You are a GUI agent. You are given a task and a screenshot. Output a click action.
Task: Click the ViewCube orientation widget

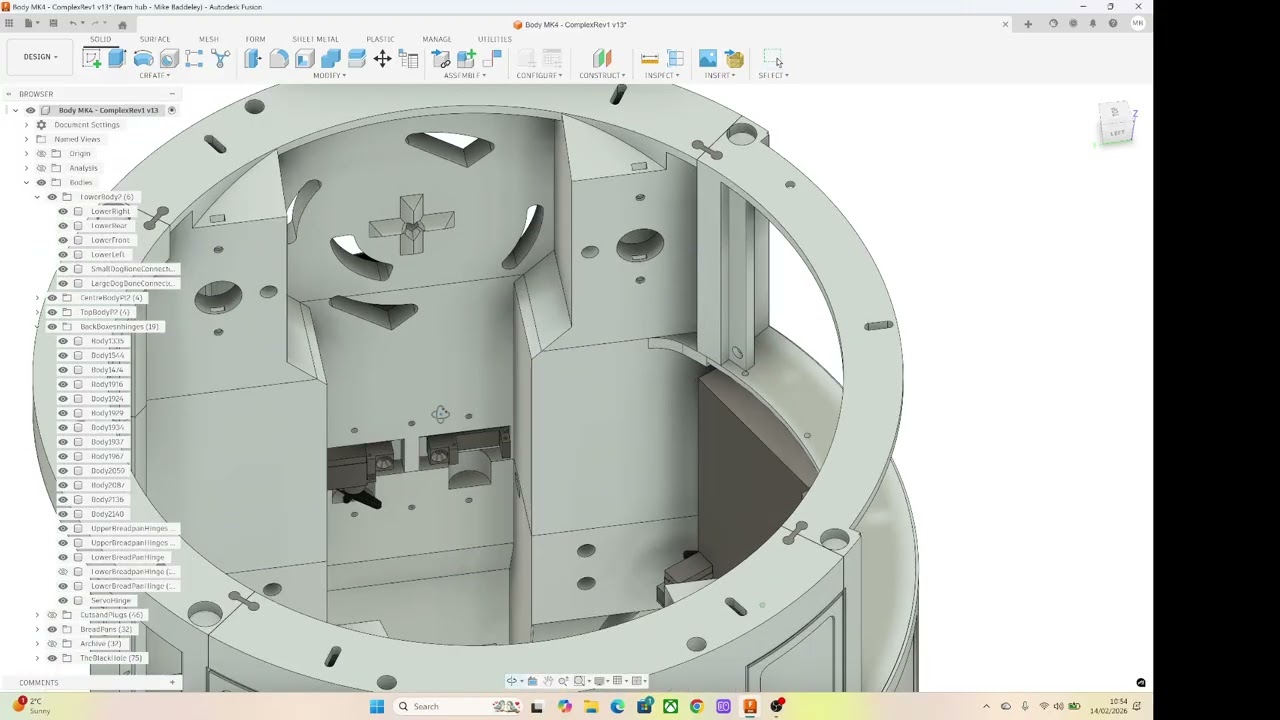click(1116, 123)
